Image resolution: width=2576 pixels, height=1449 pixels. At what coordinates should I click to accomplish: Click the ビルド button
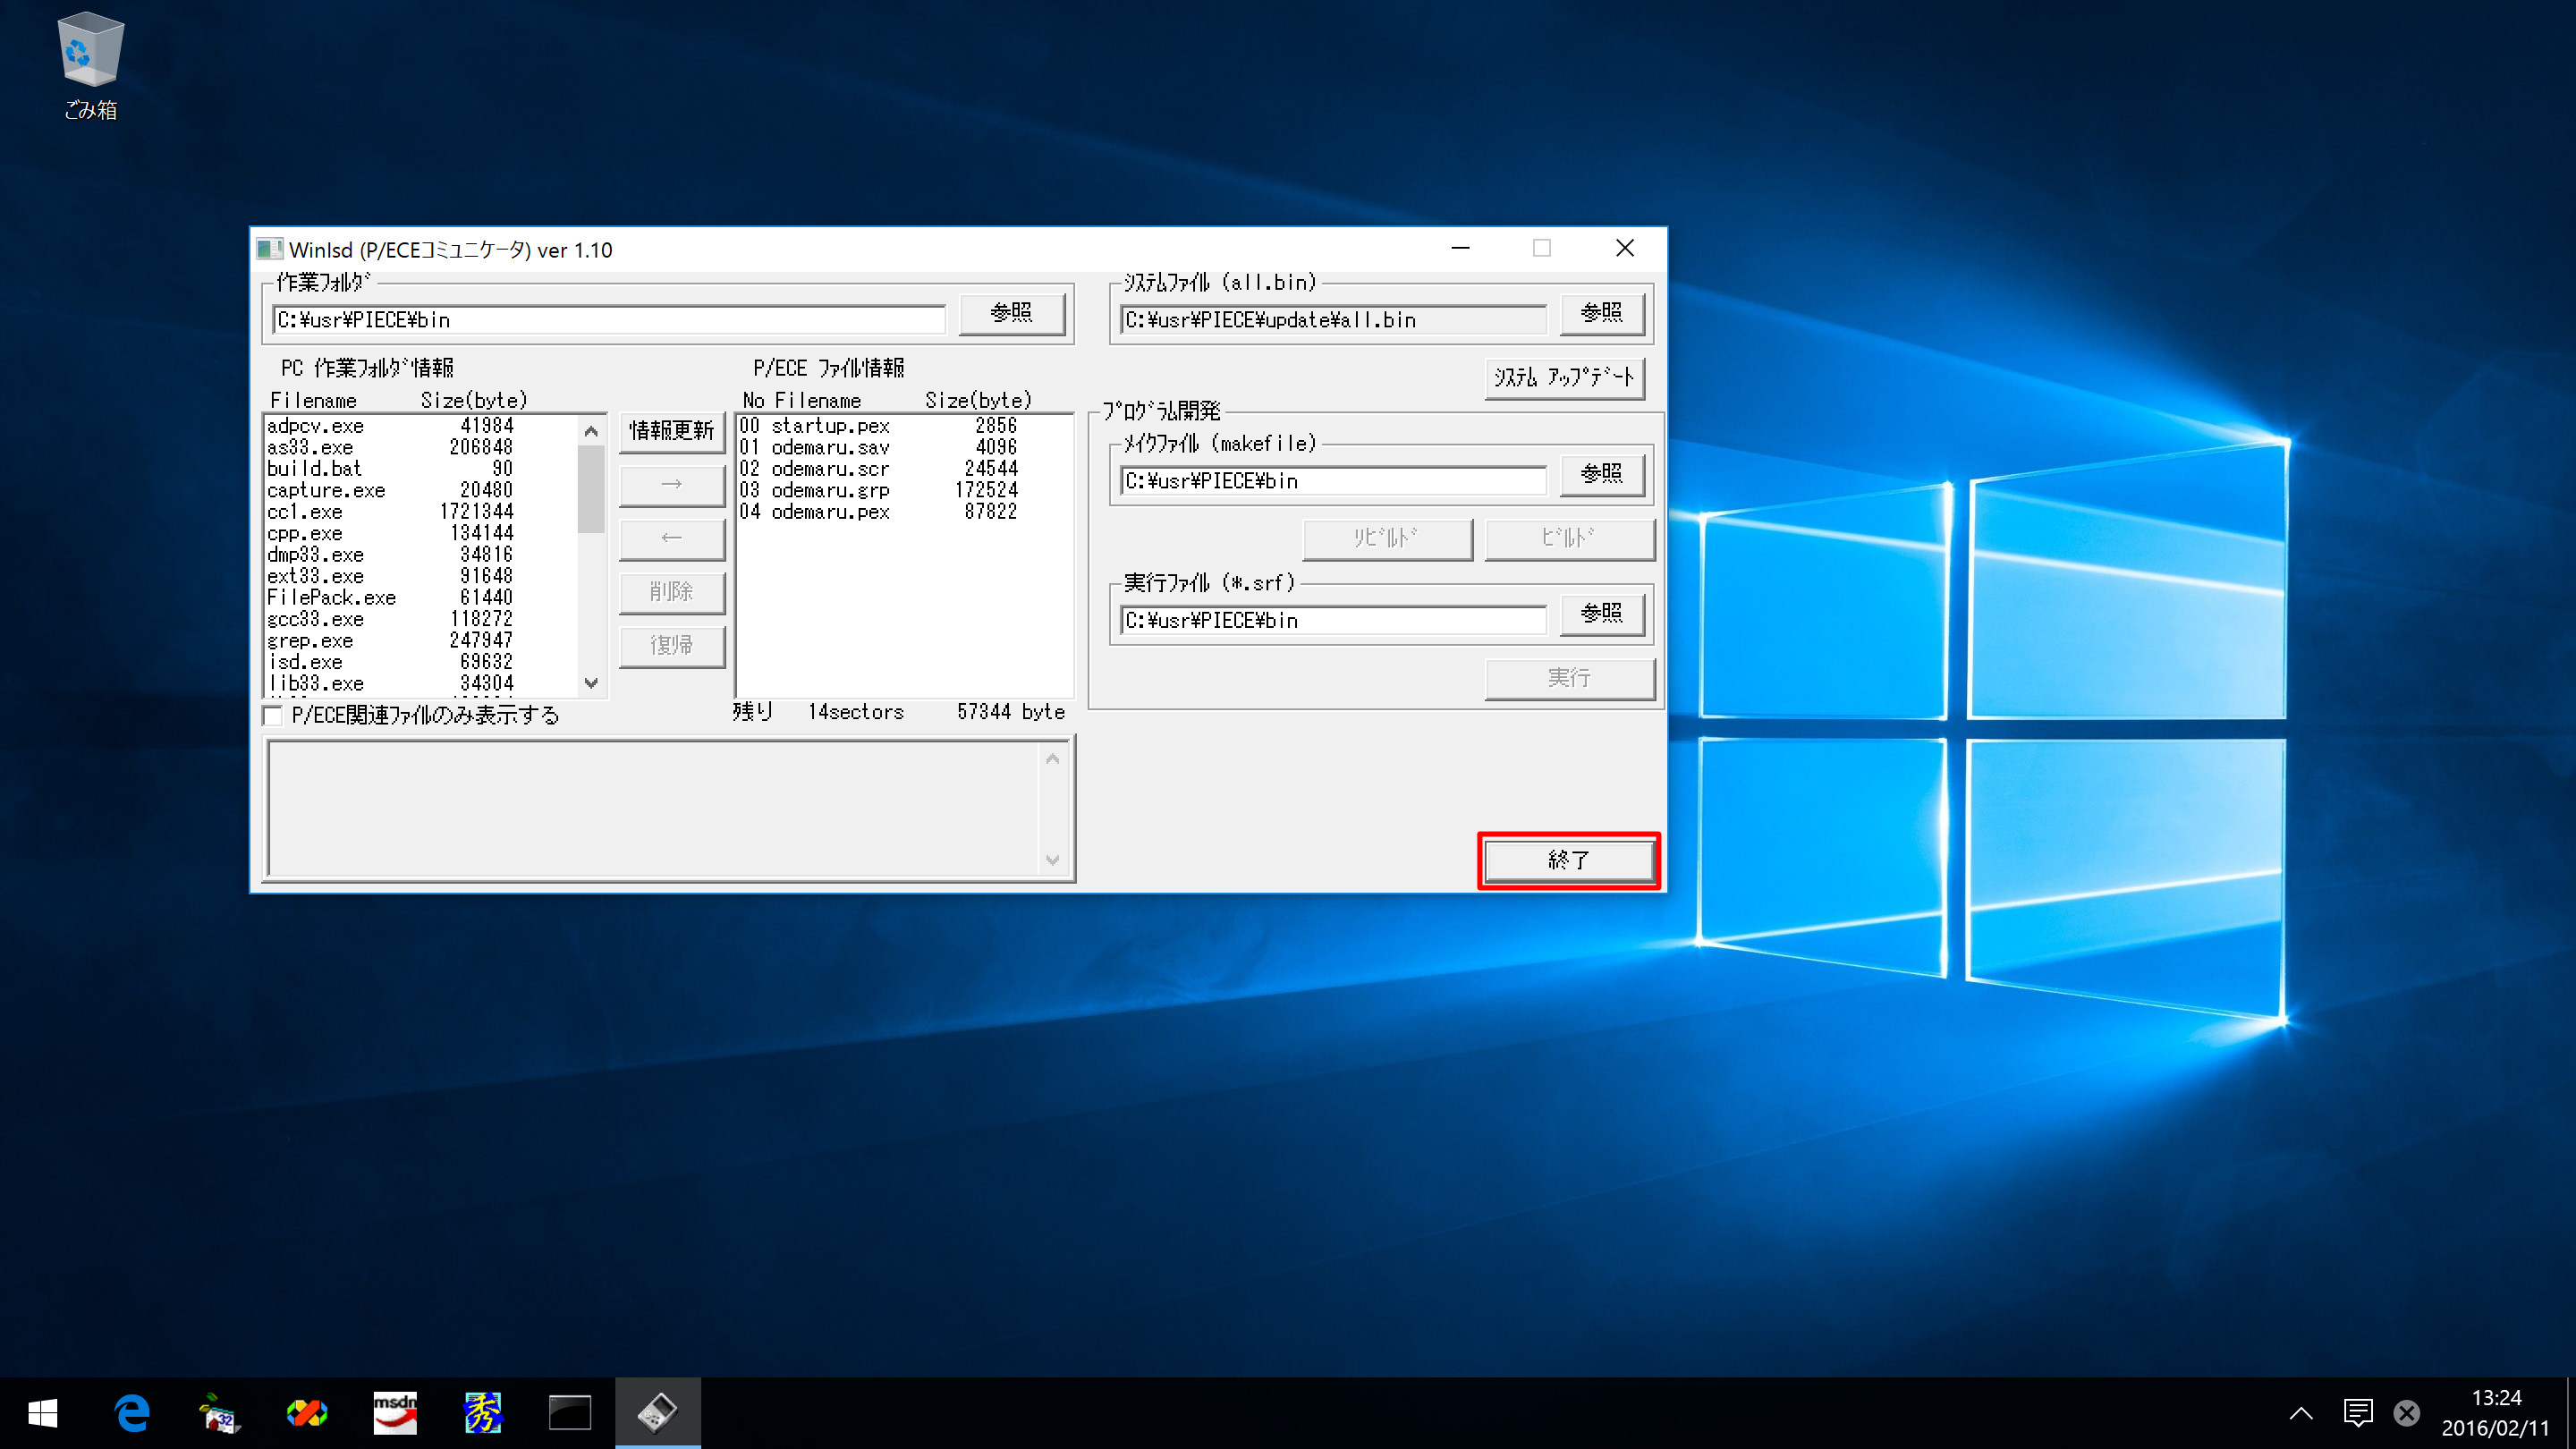(x=1569, y=539)
